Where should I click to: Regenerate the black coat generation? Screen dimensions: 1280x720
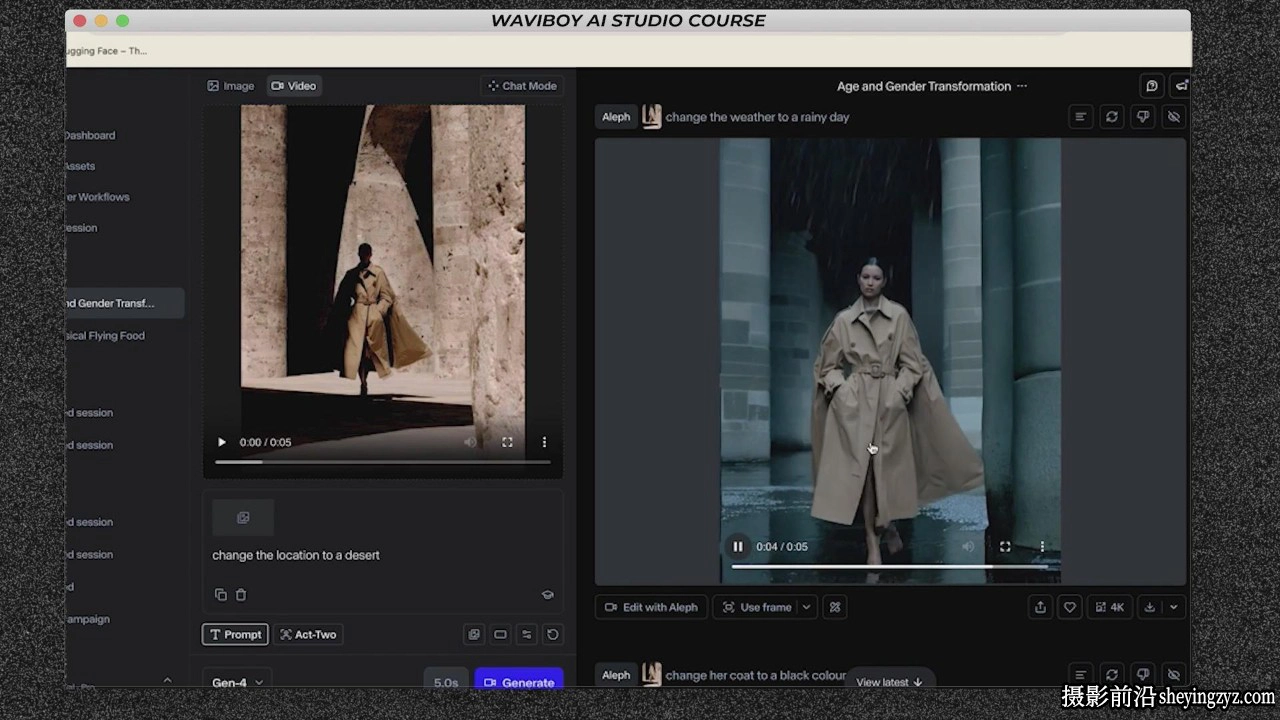[x=1111, y=675]
